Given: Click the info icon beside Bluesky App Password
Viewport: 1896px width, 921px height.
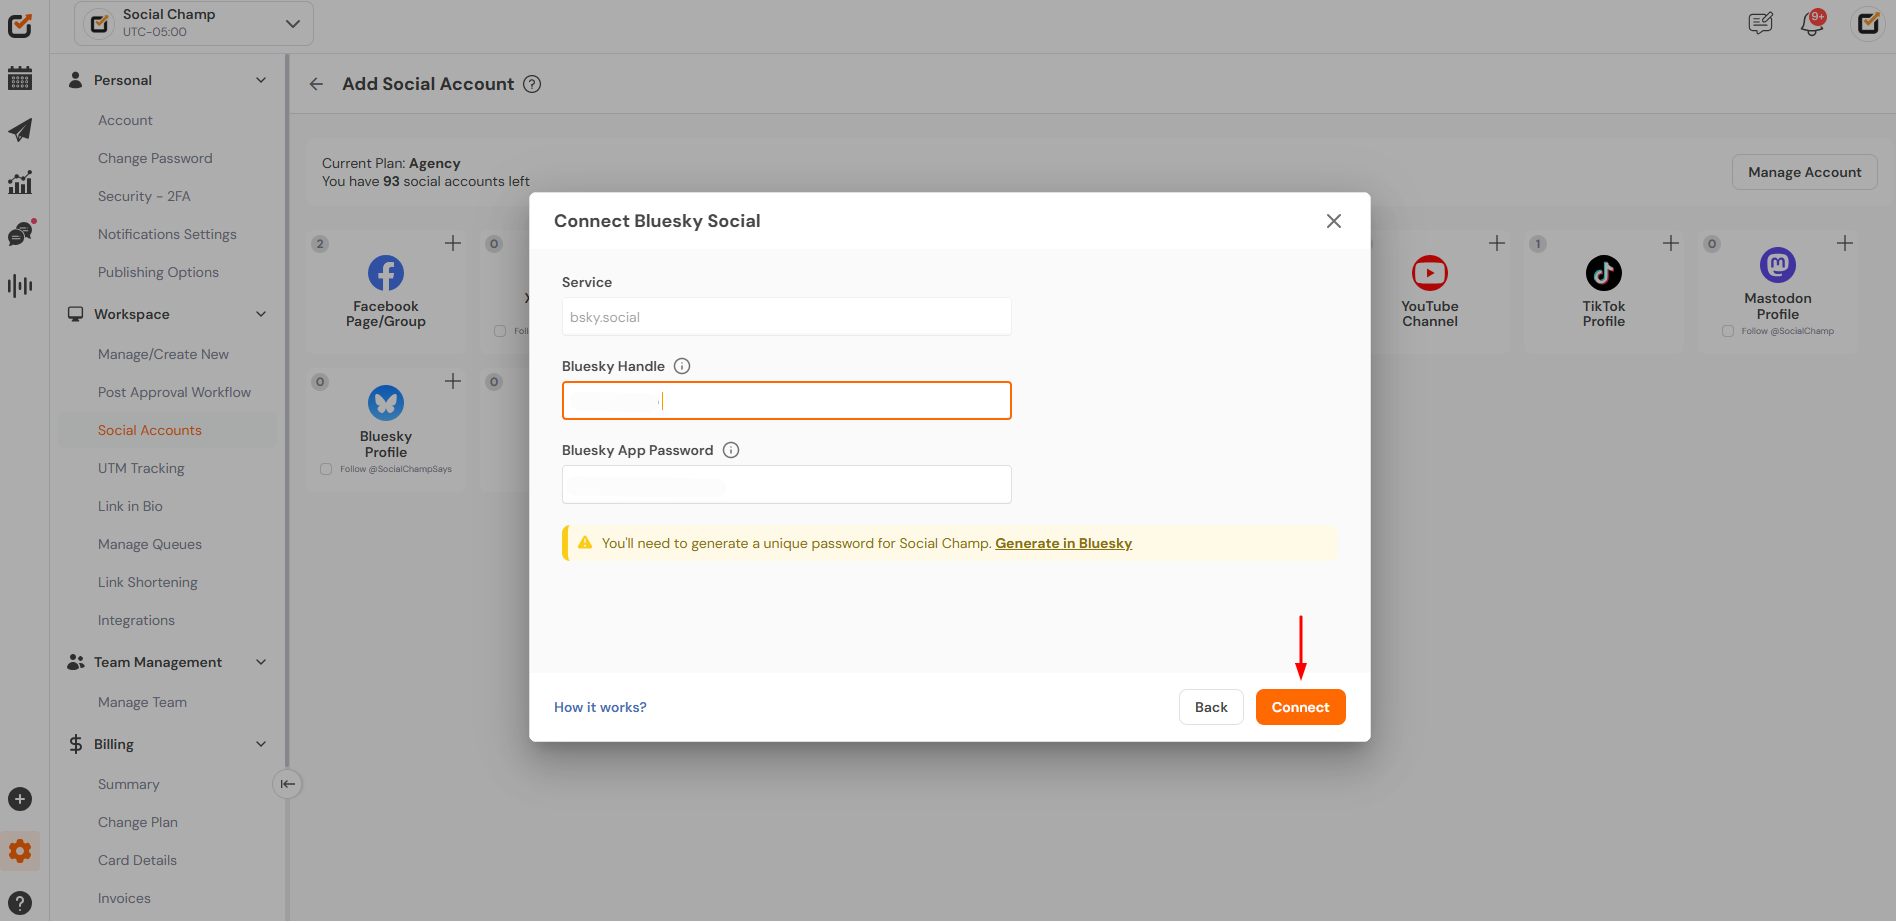Looking at the screenshot, I should point(731,450).
